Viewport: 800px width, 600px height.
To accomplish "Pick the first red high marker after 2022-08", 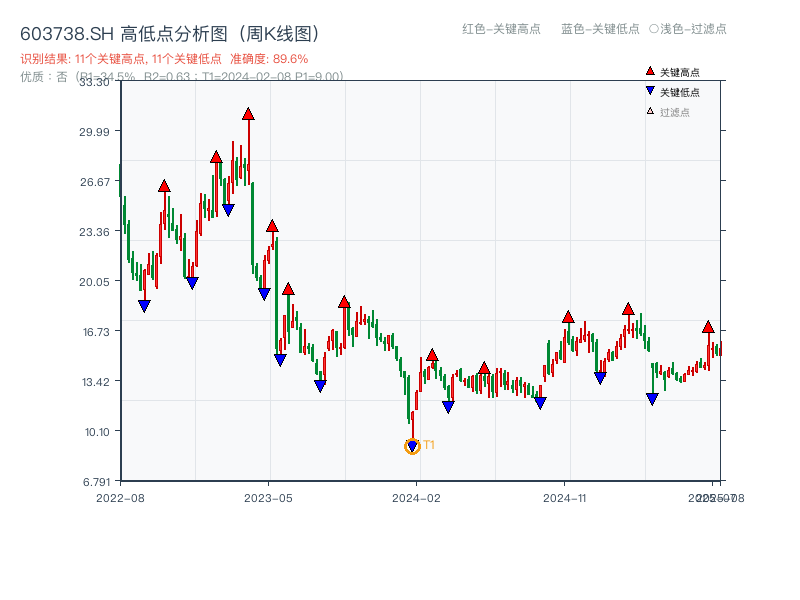I will (x=164, y=186).
